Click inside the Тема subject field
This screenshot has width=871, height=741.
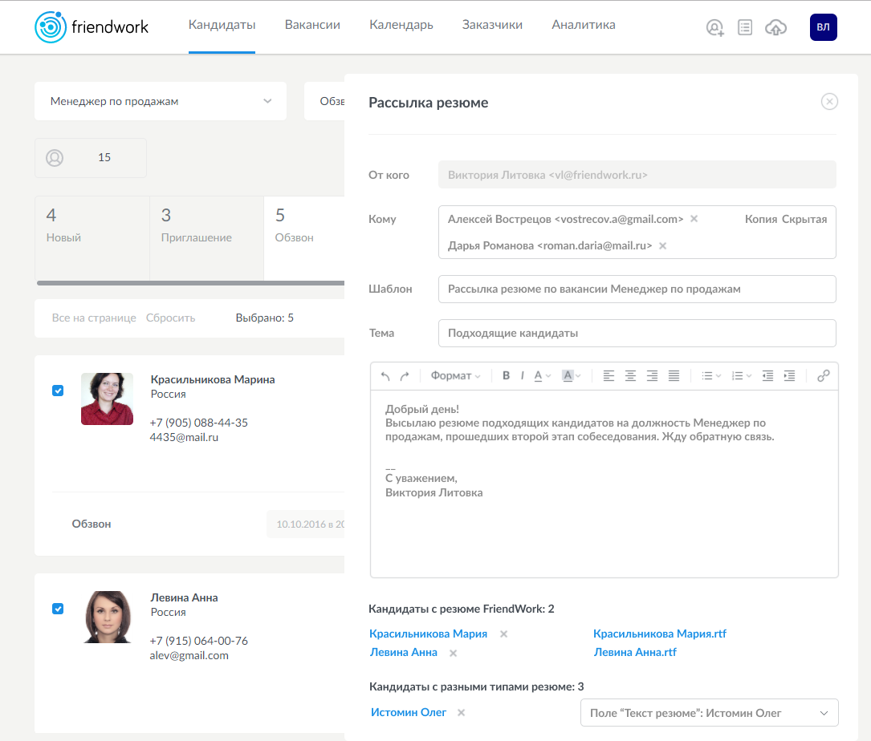click(637, 333)
